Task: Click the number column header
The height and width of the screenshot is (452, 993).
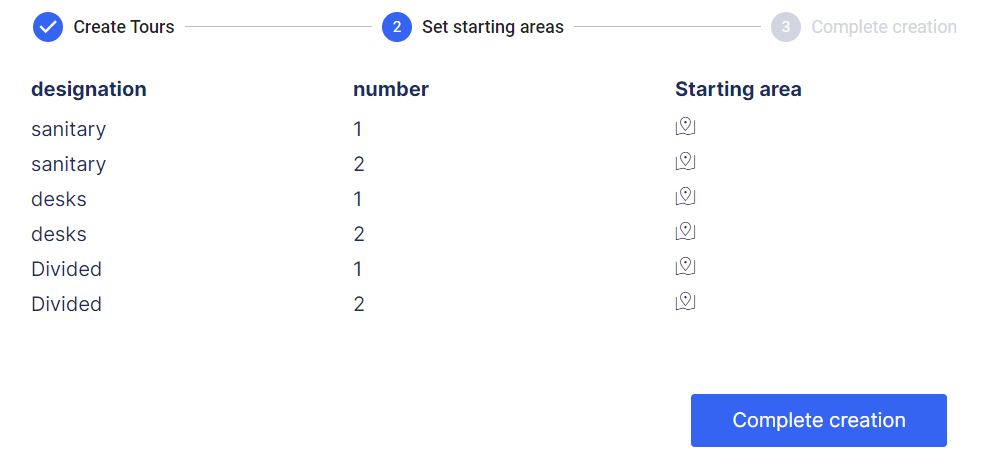Action: pyautogui.click(x=391, y=89)
